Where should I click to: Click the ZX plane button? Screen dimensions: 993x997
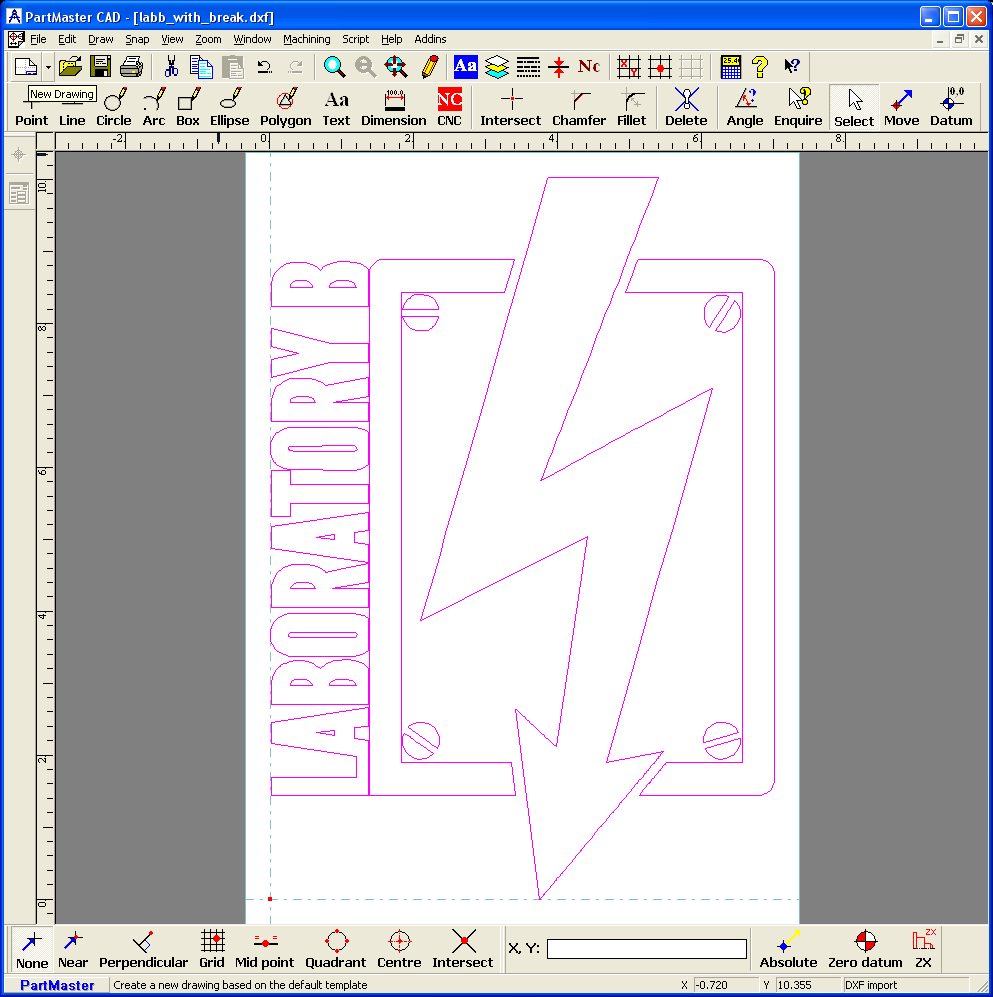pyautogui.click(x=924, y=949)
